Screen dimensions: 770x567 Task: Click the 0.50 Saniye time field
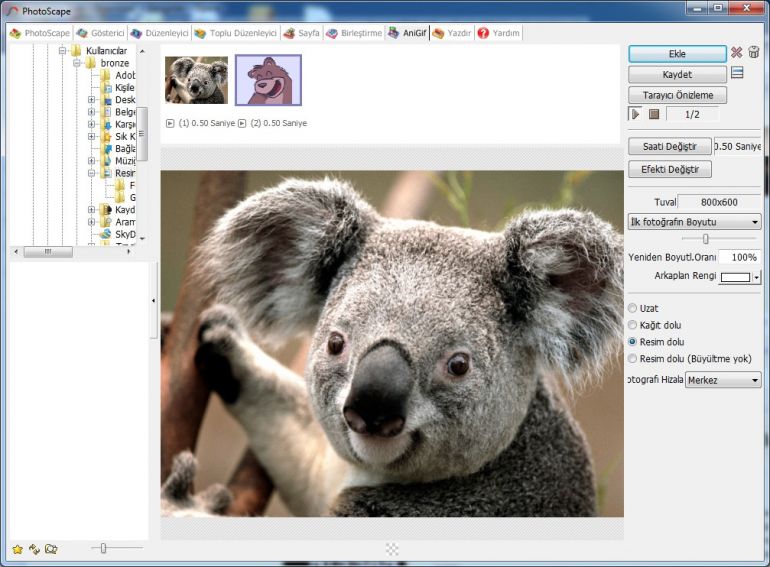[737, 146]
